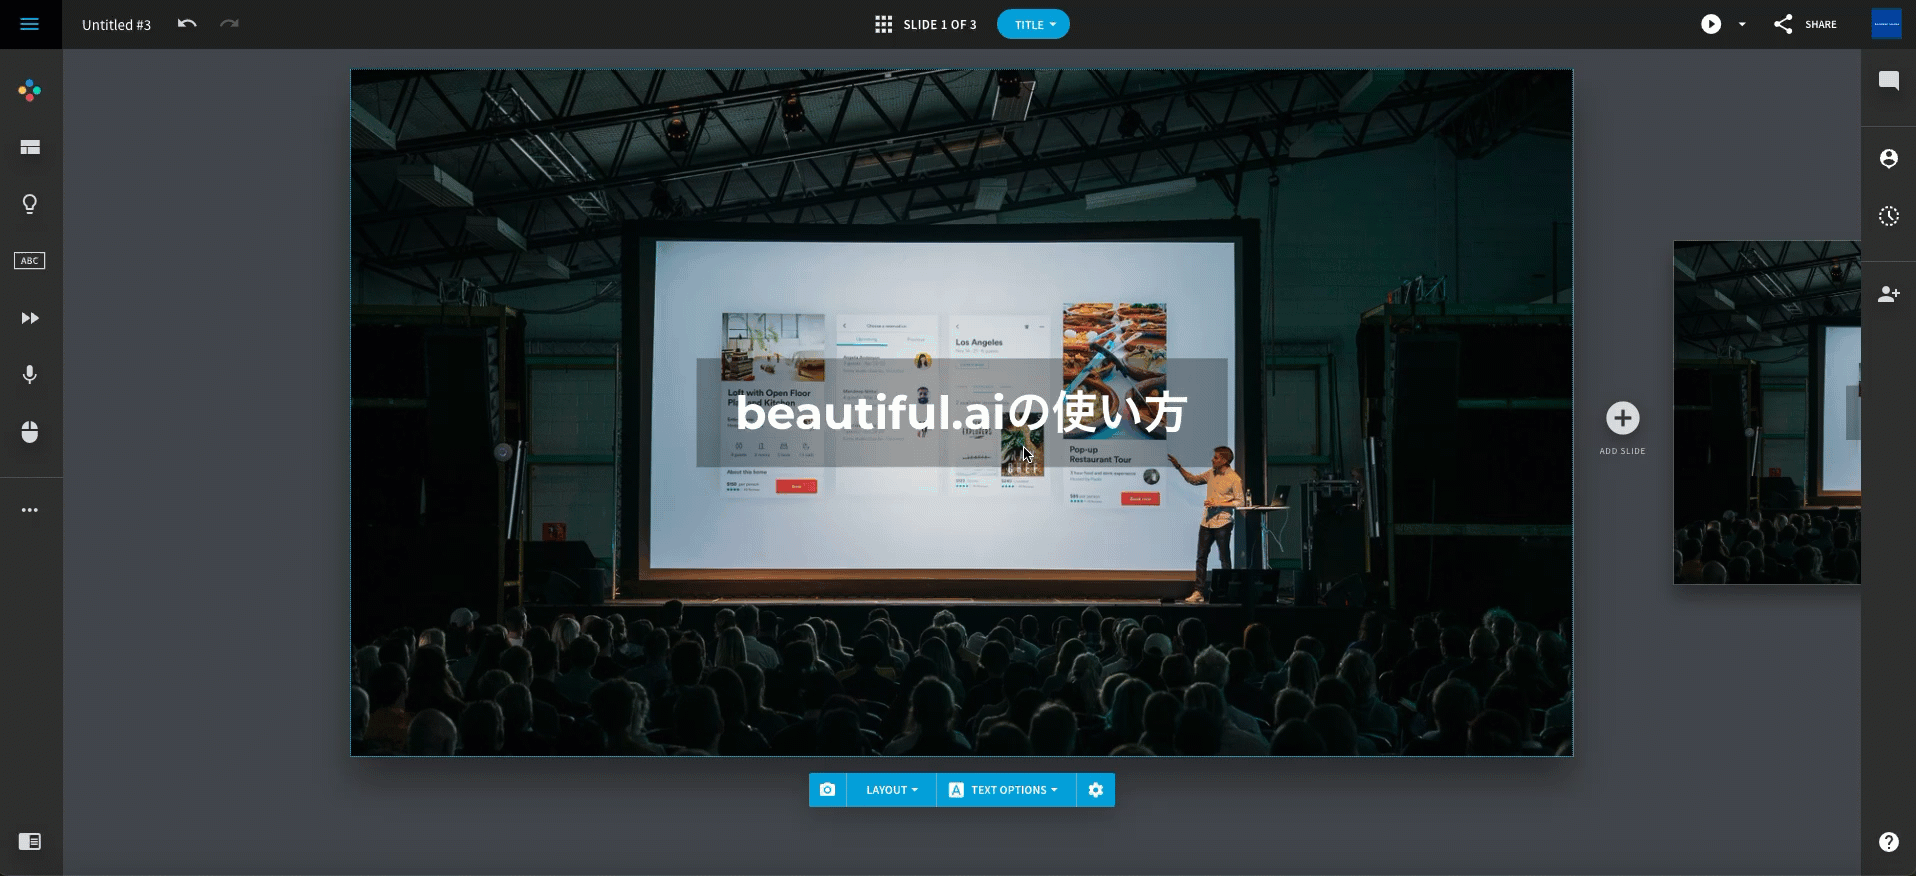Open the lightbulb ideas icon

coord(30,204)
